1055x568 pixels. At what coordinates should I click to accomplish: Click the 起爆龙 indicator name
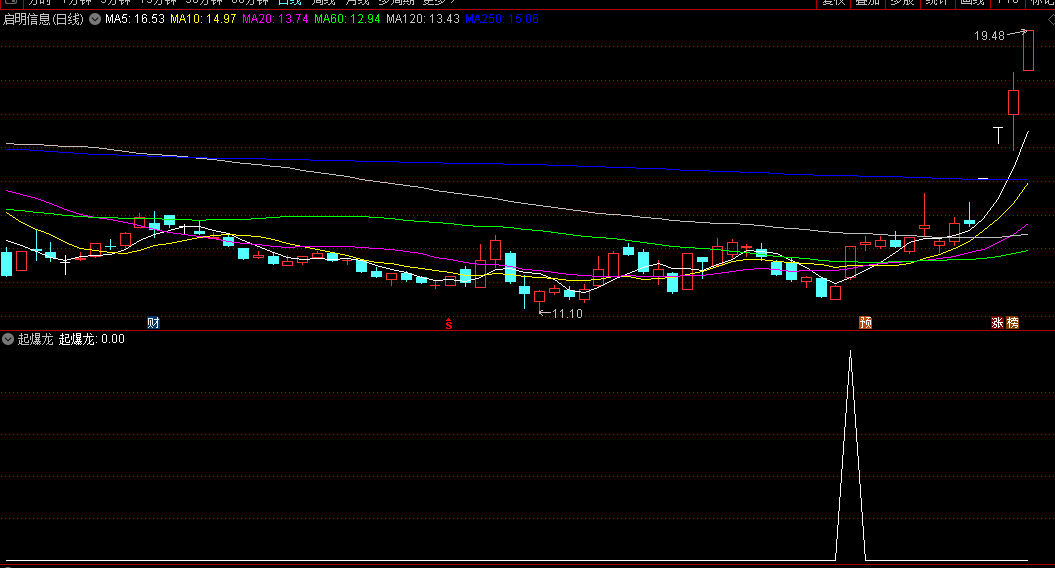(x=36, y=339)
